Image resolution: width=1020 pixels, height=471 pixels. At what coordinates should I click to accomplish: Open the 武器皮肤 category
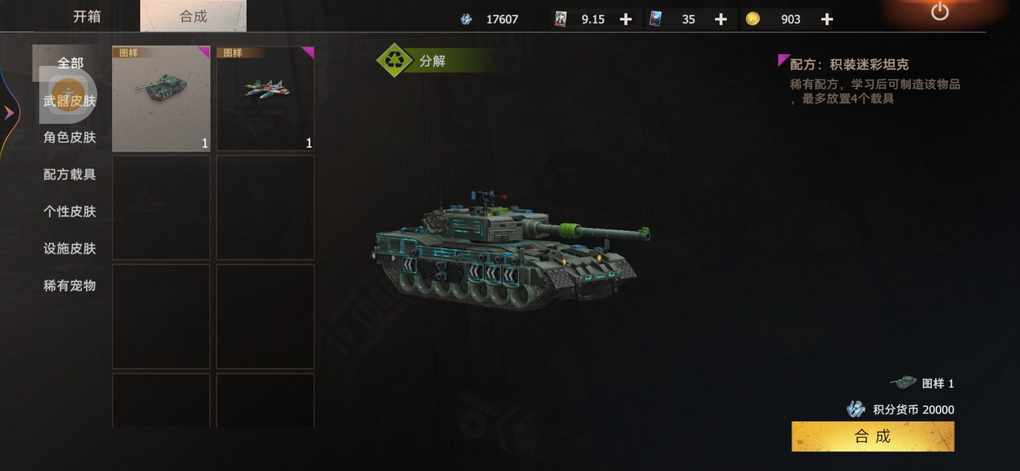point(70,101)
